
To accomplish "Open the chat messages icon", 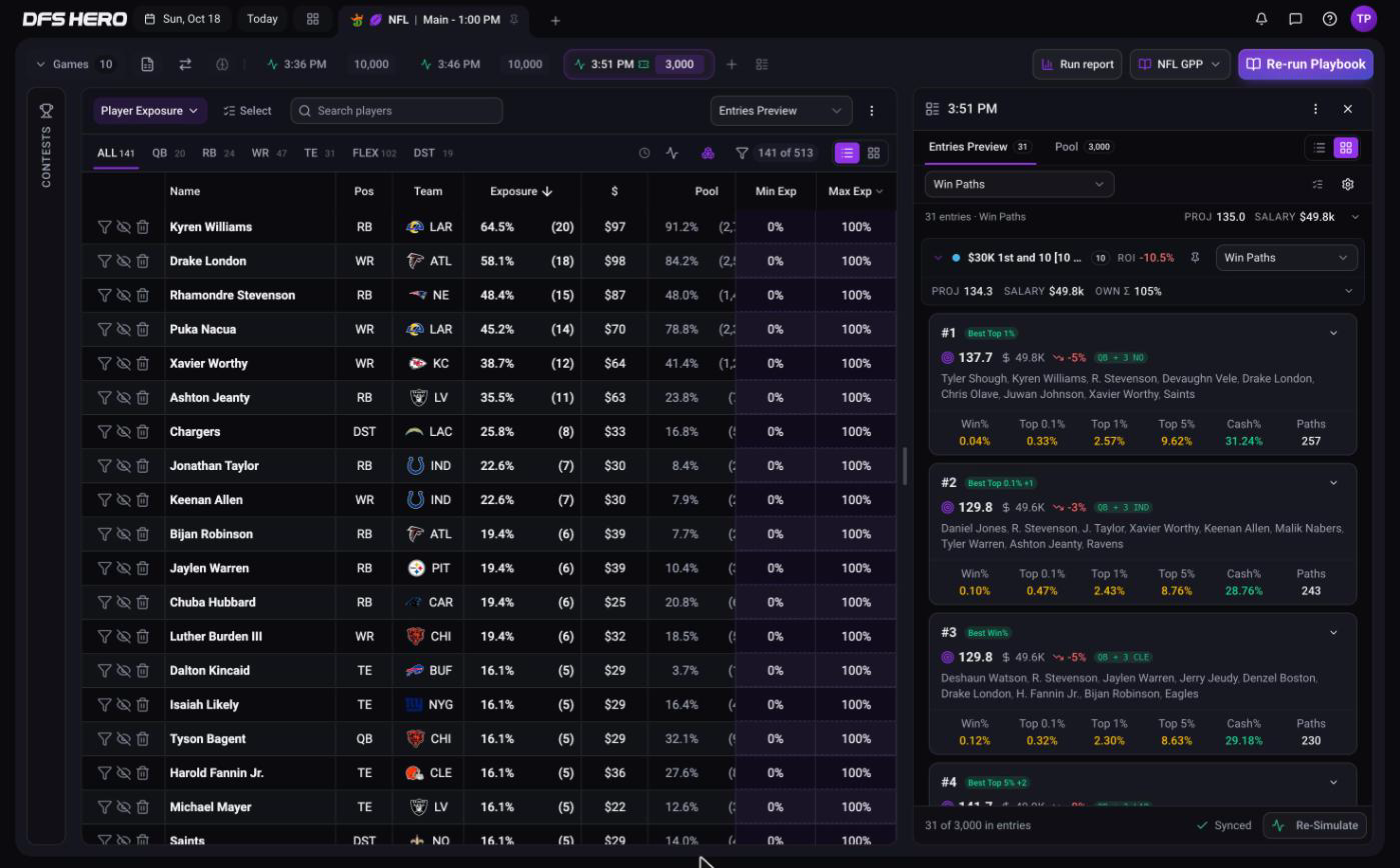I will click(1295, 19).
